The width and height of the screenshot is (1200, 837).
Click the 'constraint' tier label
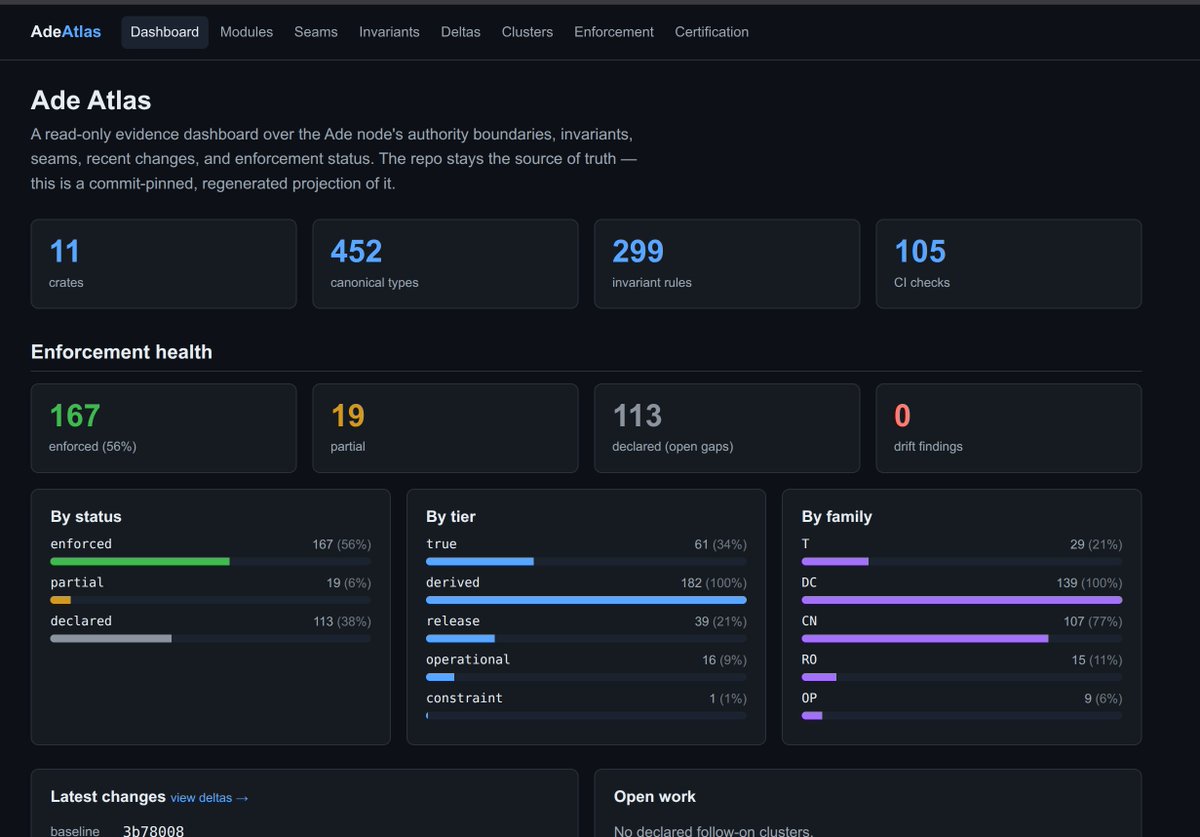click(464, 698)
